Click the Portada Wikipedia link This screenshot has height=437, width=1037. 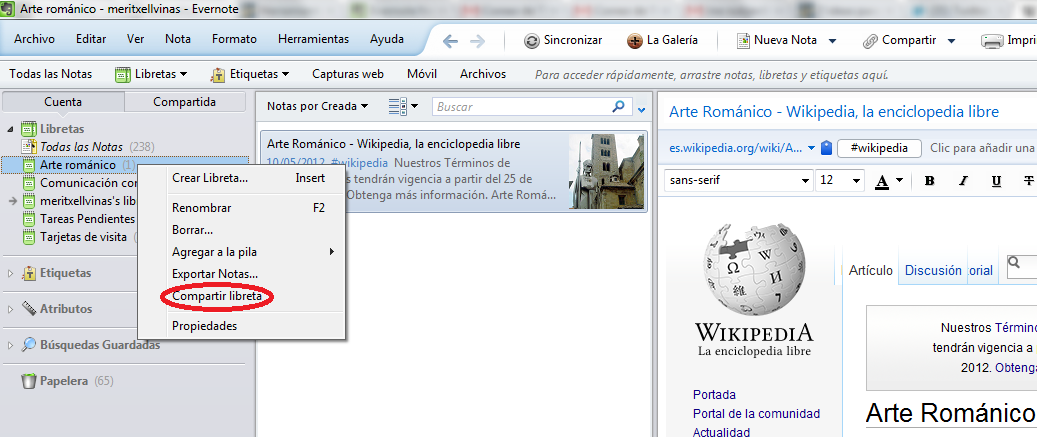[714, 395]
